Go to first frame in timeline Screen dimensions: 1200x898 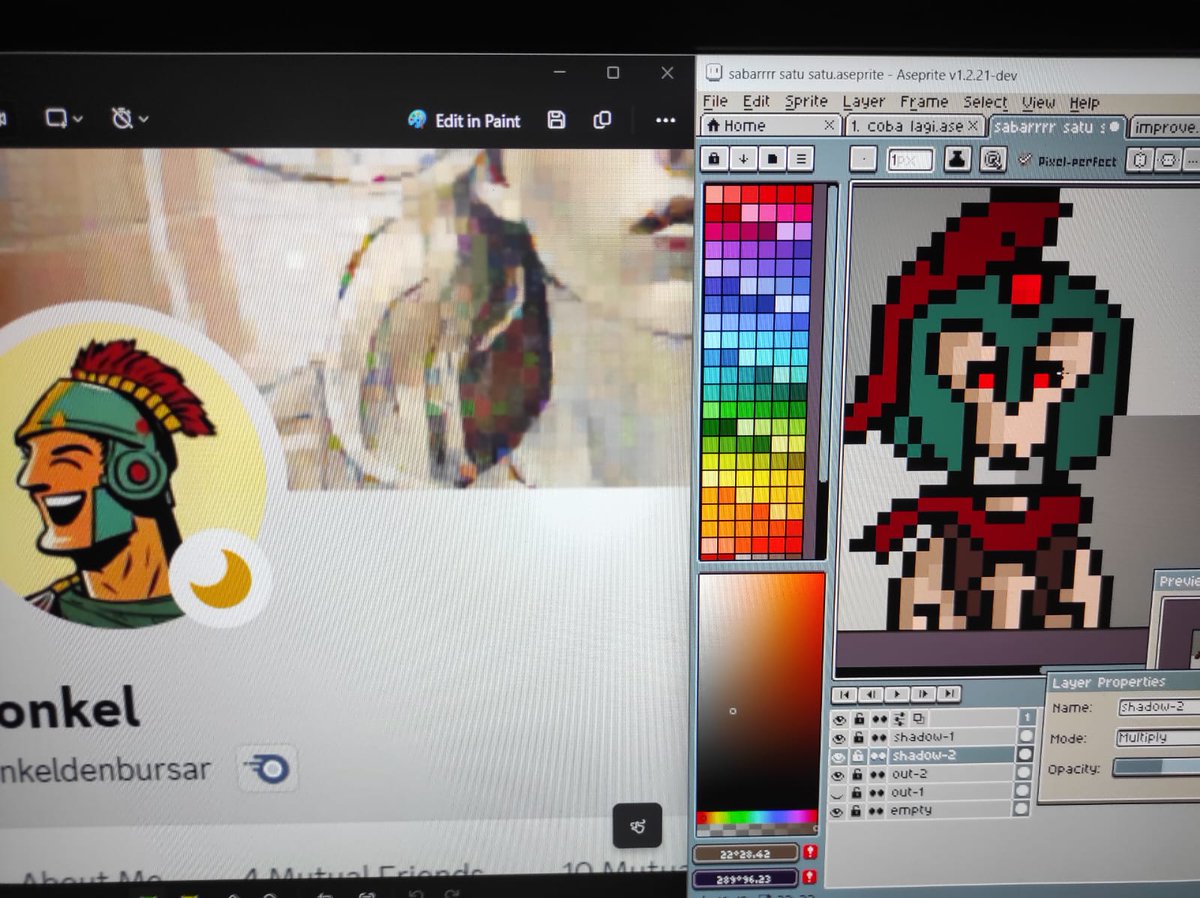[844, 694]
